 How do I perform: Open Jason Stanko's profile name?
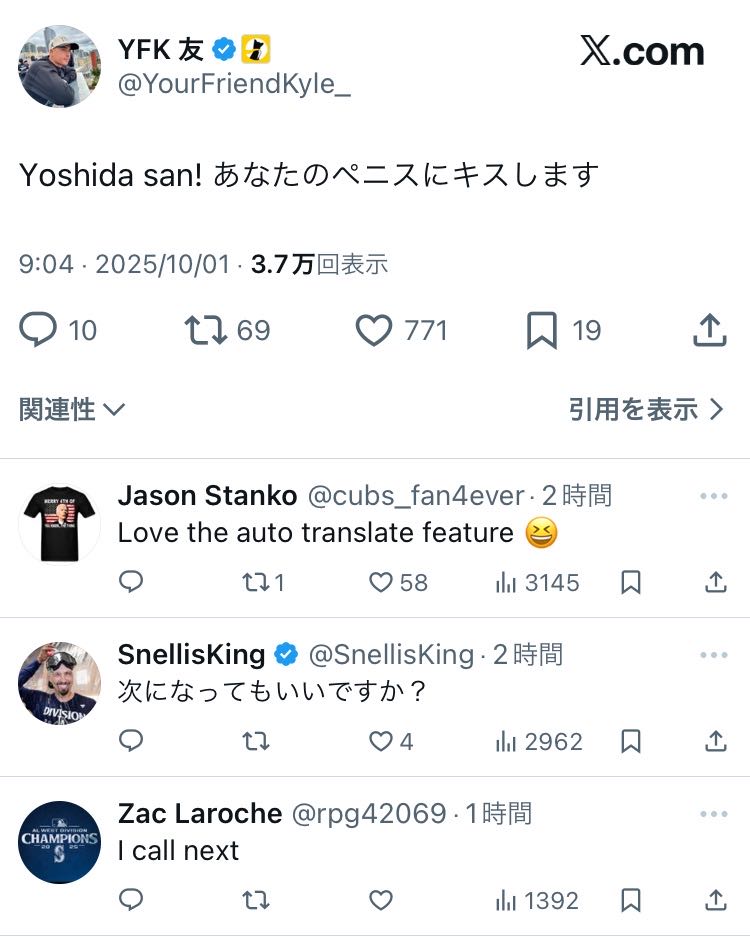(x=208, y=495)
